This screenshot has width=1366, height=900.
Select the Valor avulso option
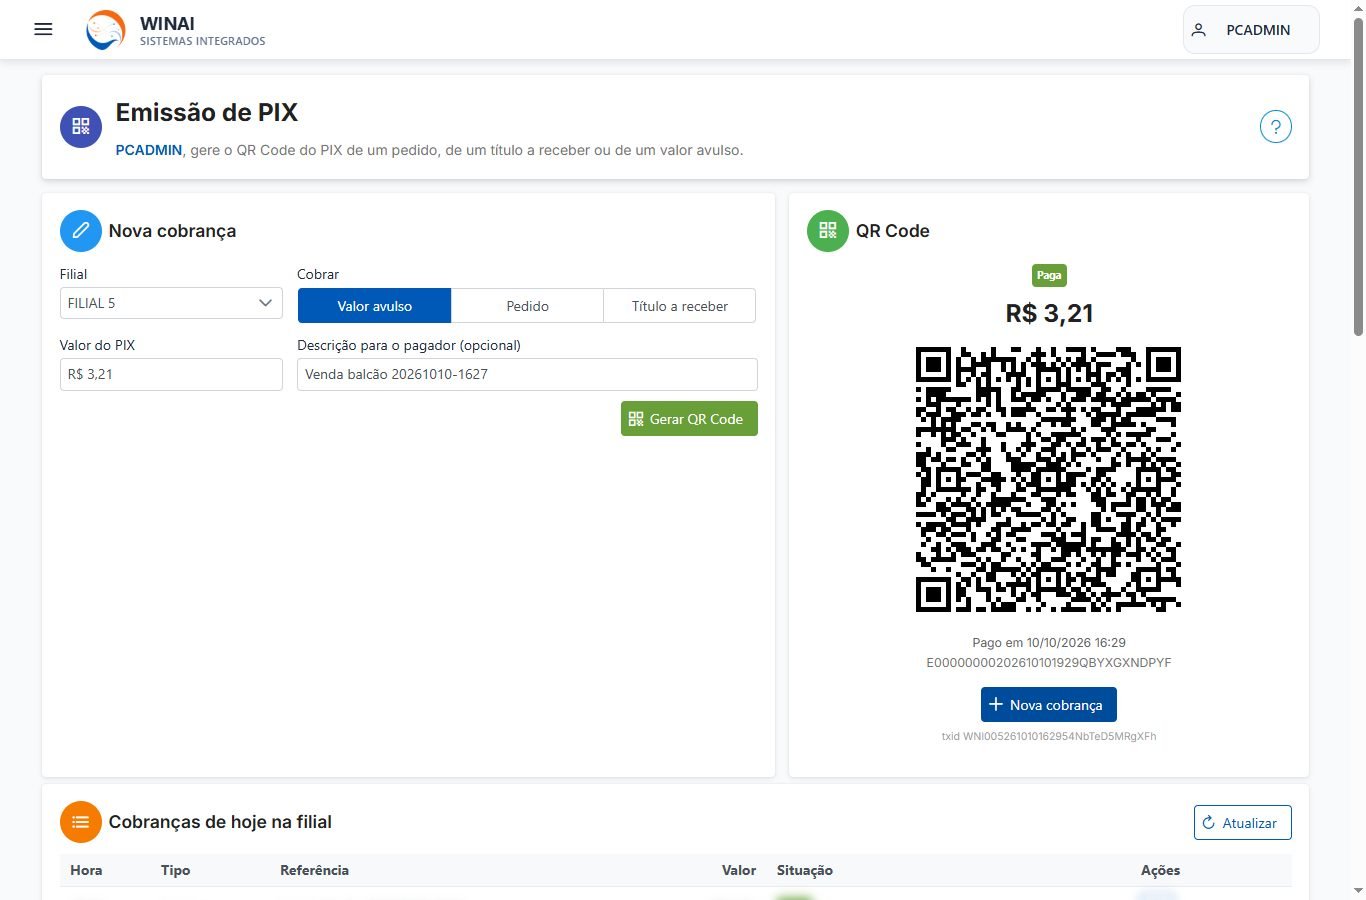(x=375, y=306)
